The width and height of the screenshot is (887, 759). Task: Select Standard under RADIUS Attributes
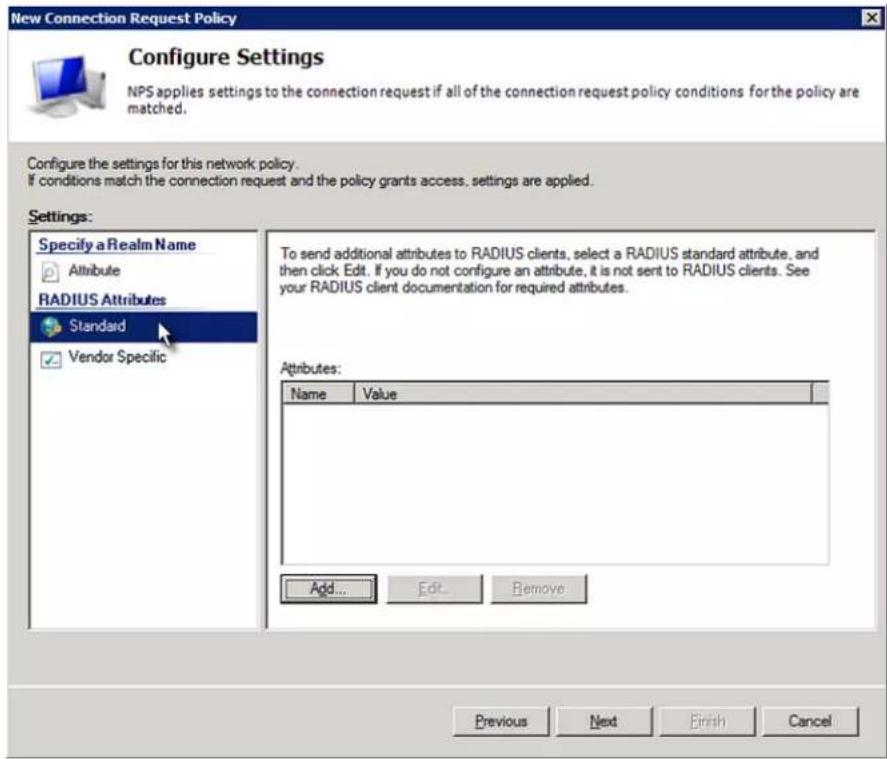click(x=143, y=326)
